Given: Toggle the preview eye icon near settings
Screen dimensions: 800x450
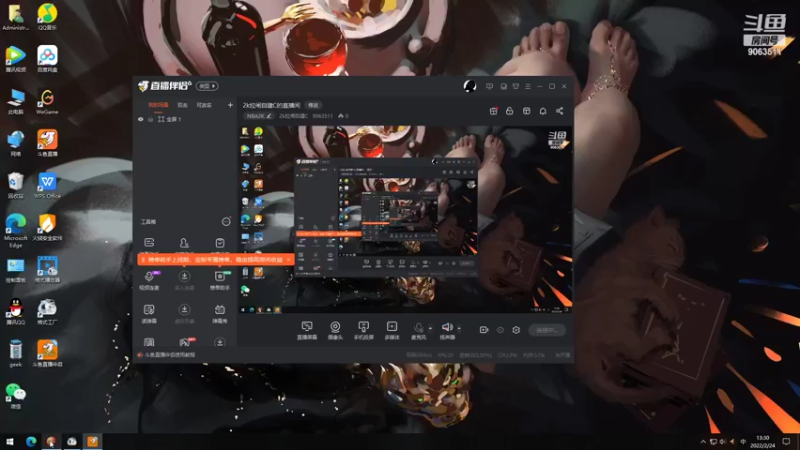Looking at the screenshot, I should (x=500, y=330).
